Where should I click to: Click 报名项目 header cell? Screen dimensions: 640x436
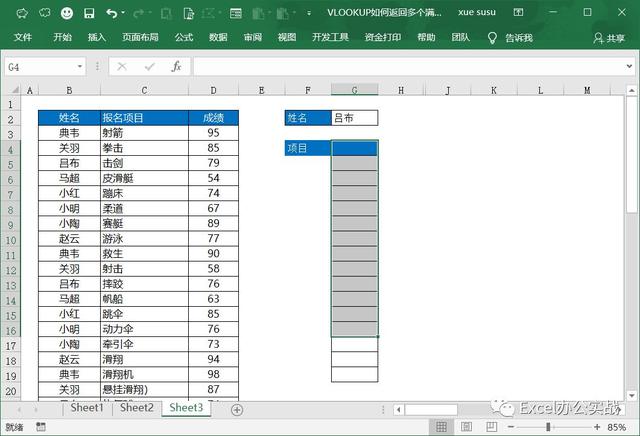pyautogui.click(x=144, y=118)
